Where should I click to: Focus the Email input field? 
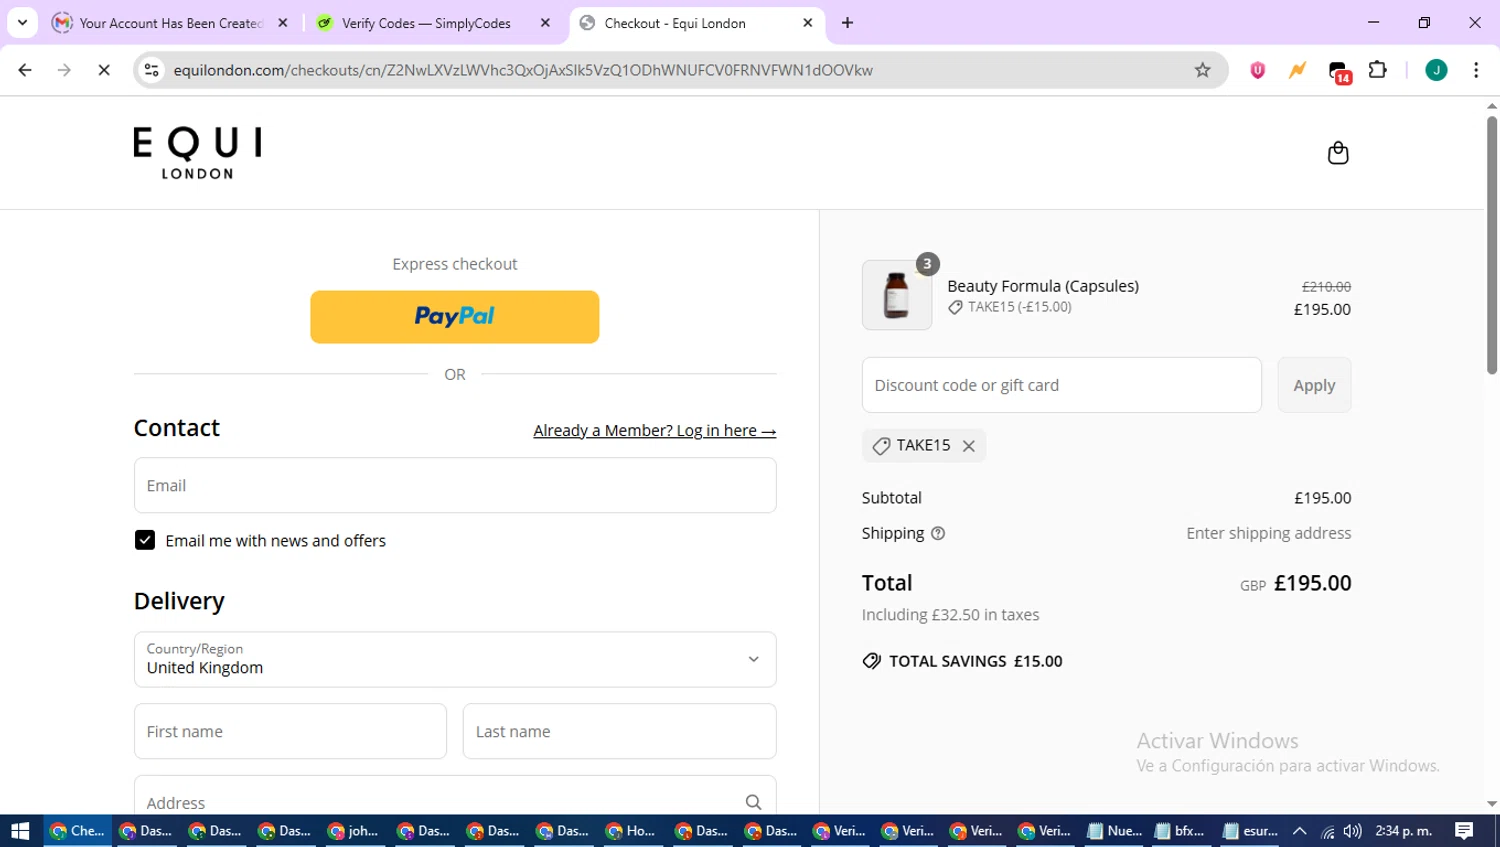(455, 486)
